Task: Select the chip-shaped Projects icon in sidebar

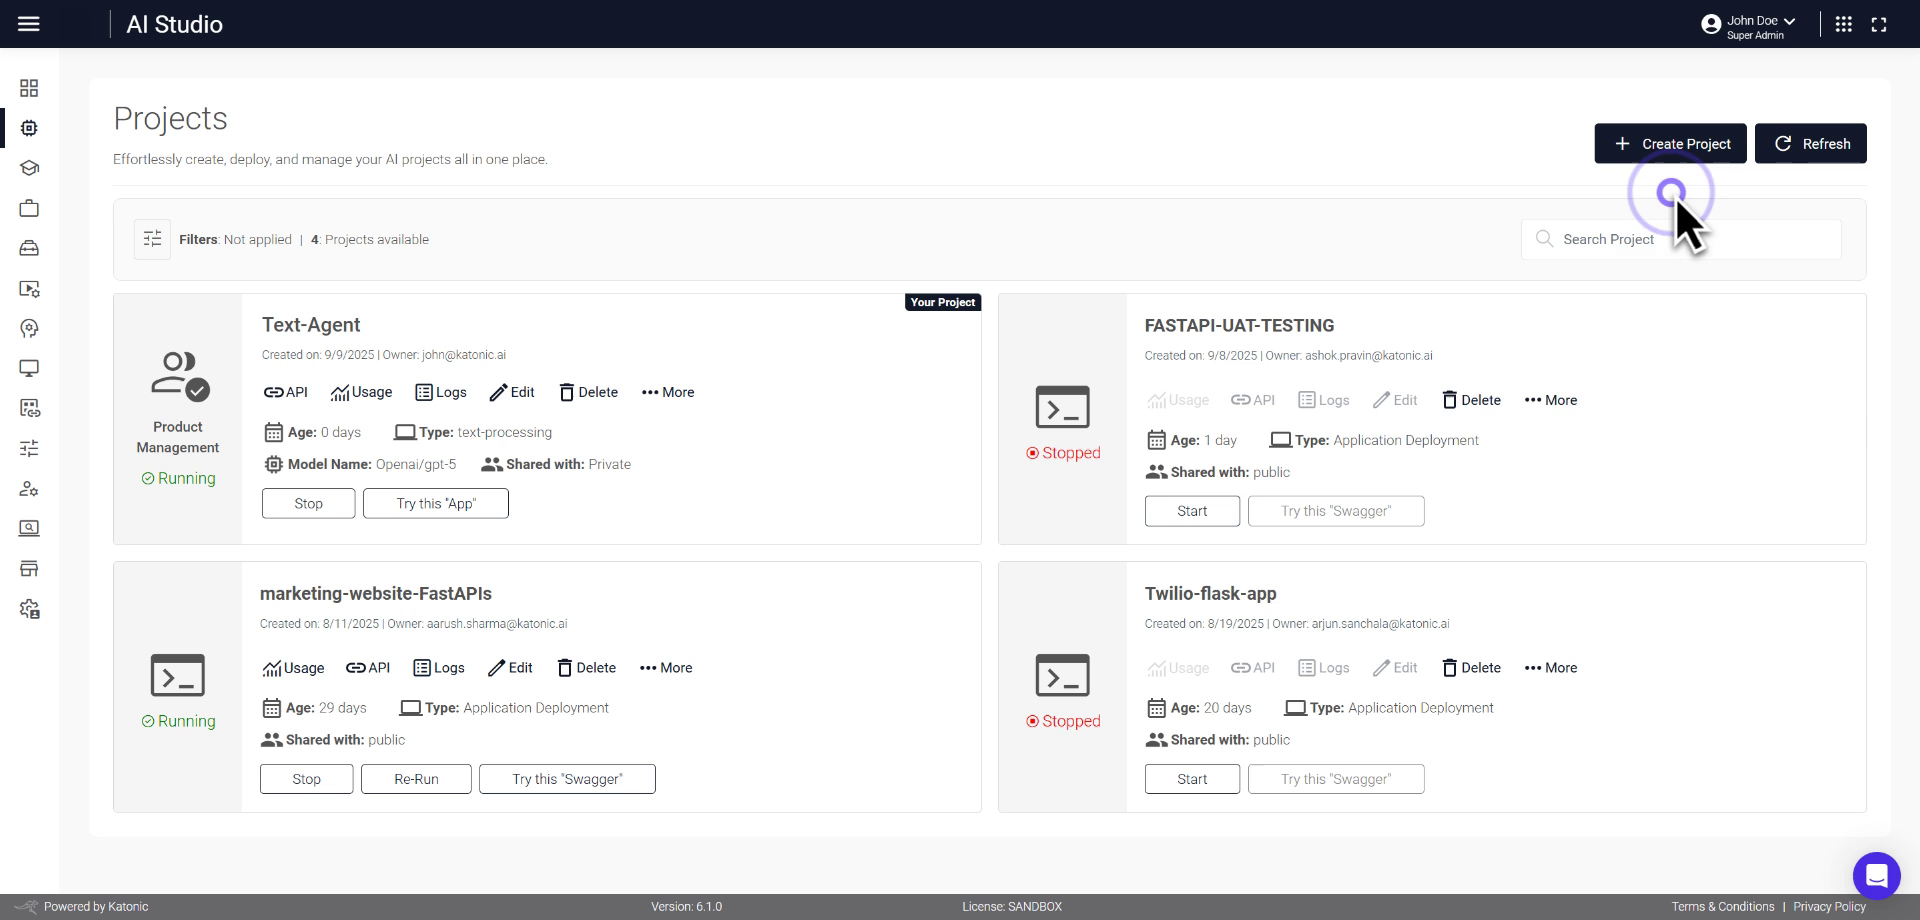Action: coord(29,128)
